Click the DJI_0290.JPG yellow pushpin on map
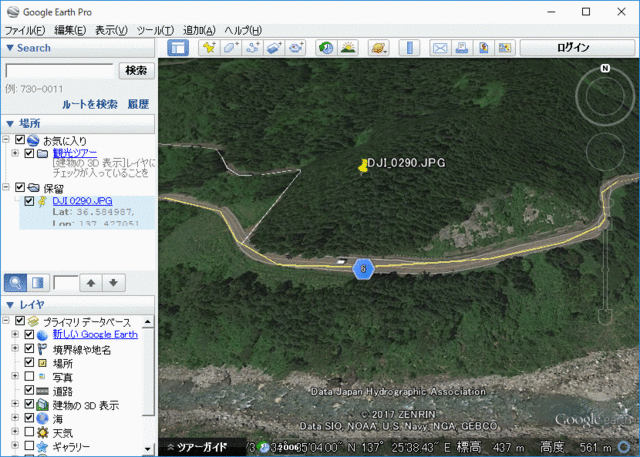Viewport: 640px width, 457px height. coord(362,166)
